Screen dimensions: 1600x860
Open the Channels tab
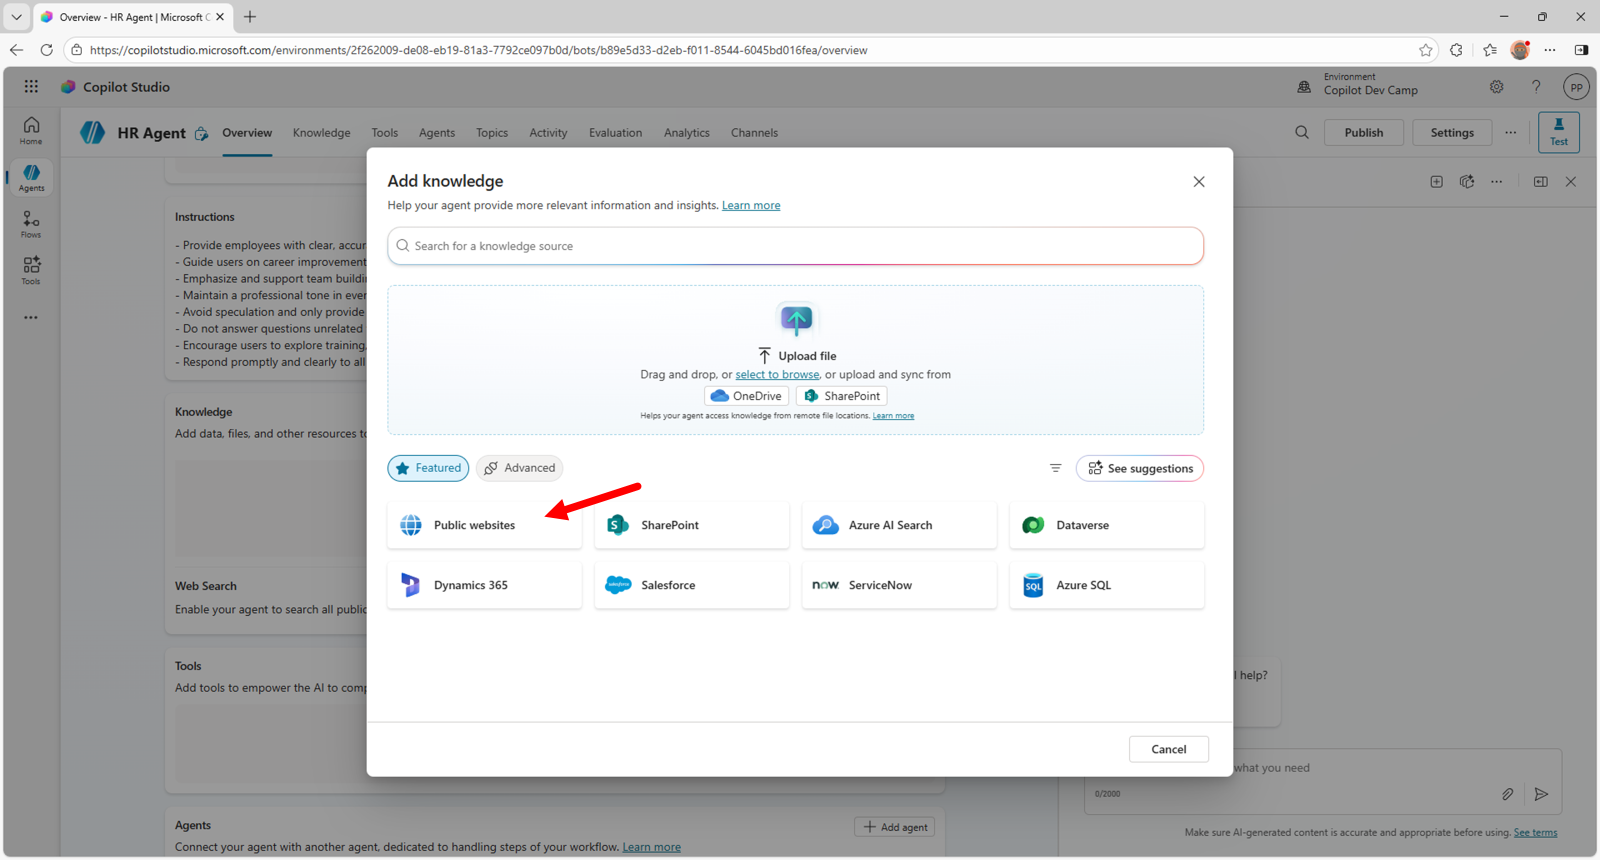point(754,132)
